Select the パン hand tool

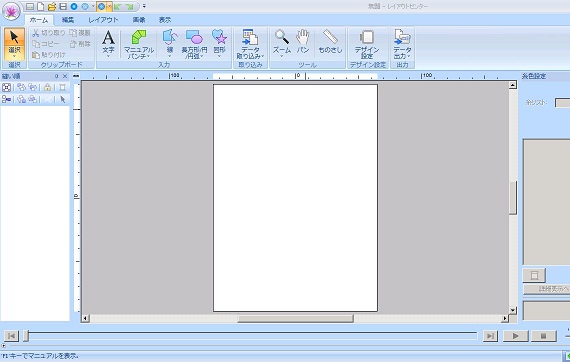(303, 41)
